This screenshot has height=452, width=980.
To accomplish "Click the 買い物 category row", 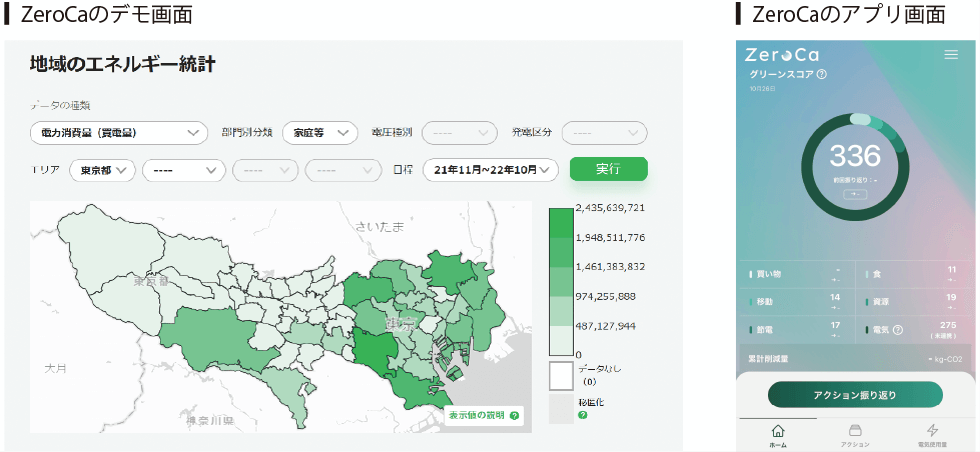I will (x=797, y=274).
